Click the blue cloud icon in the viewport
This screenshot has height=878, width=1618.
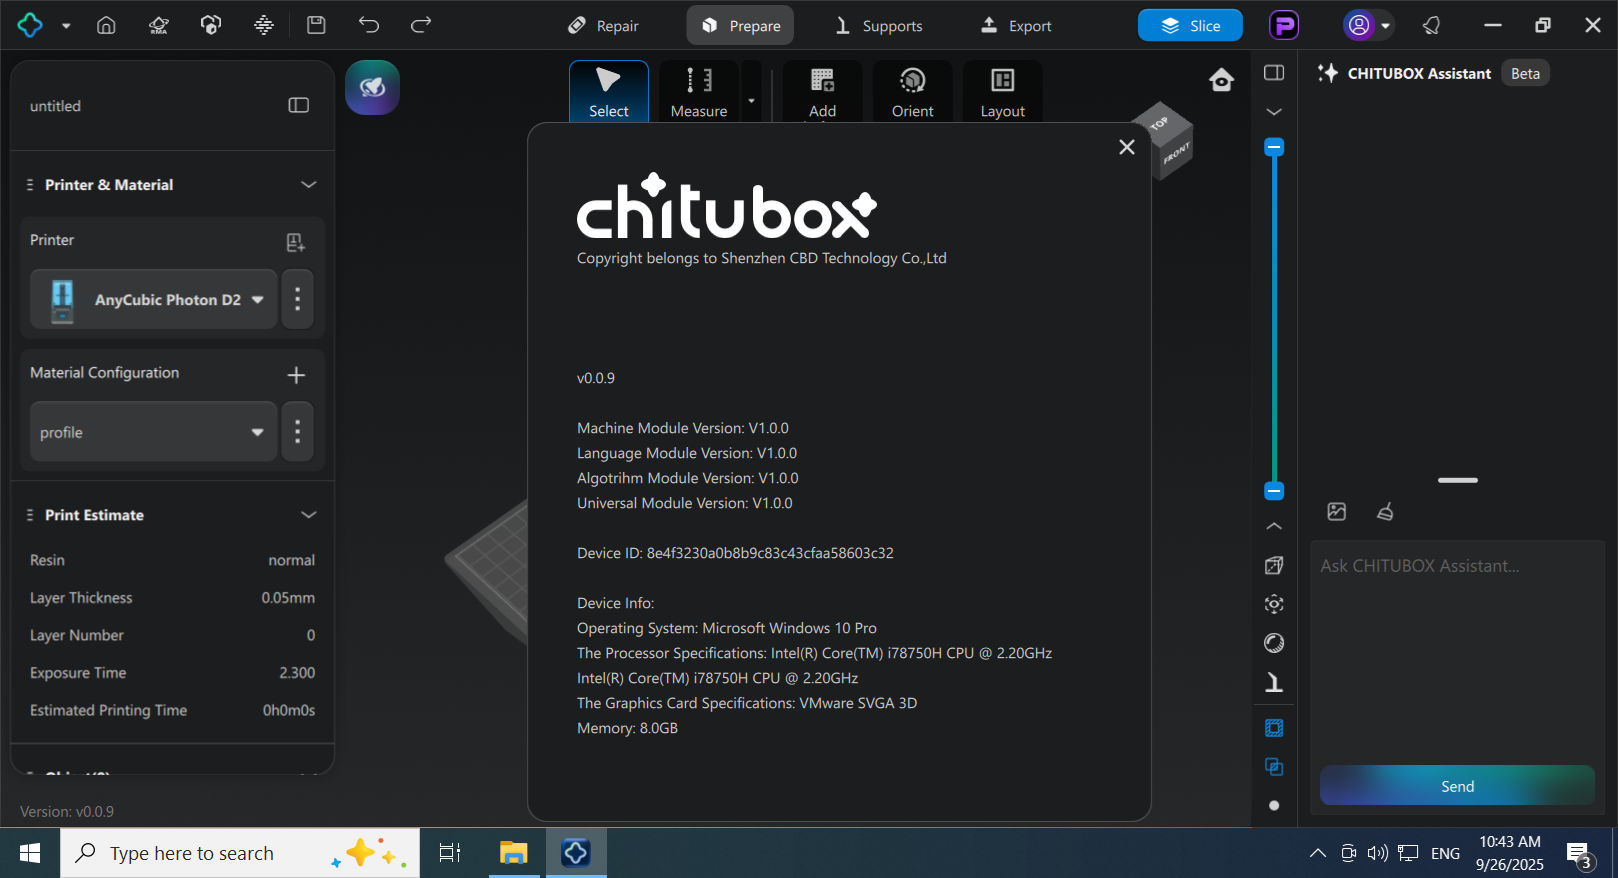coord(372,87)
